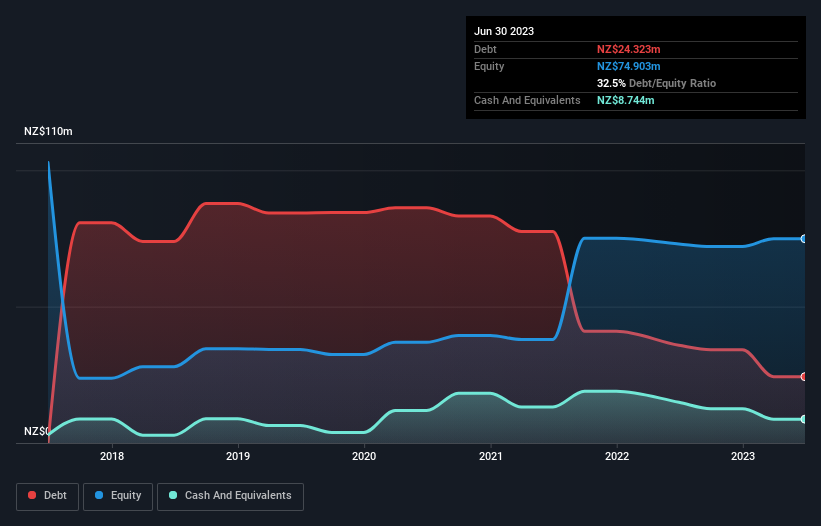Click the 2020 axis label

click(364, 456)
